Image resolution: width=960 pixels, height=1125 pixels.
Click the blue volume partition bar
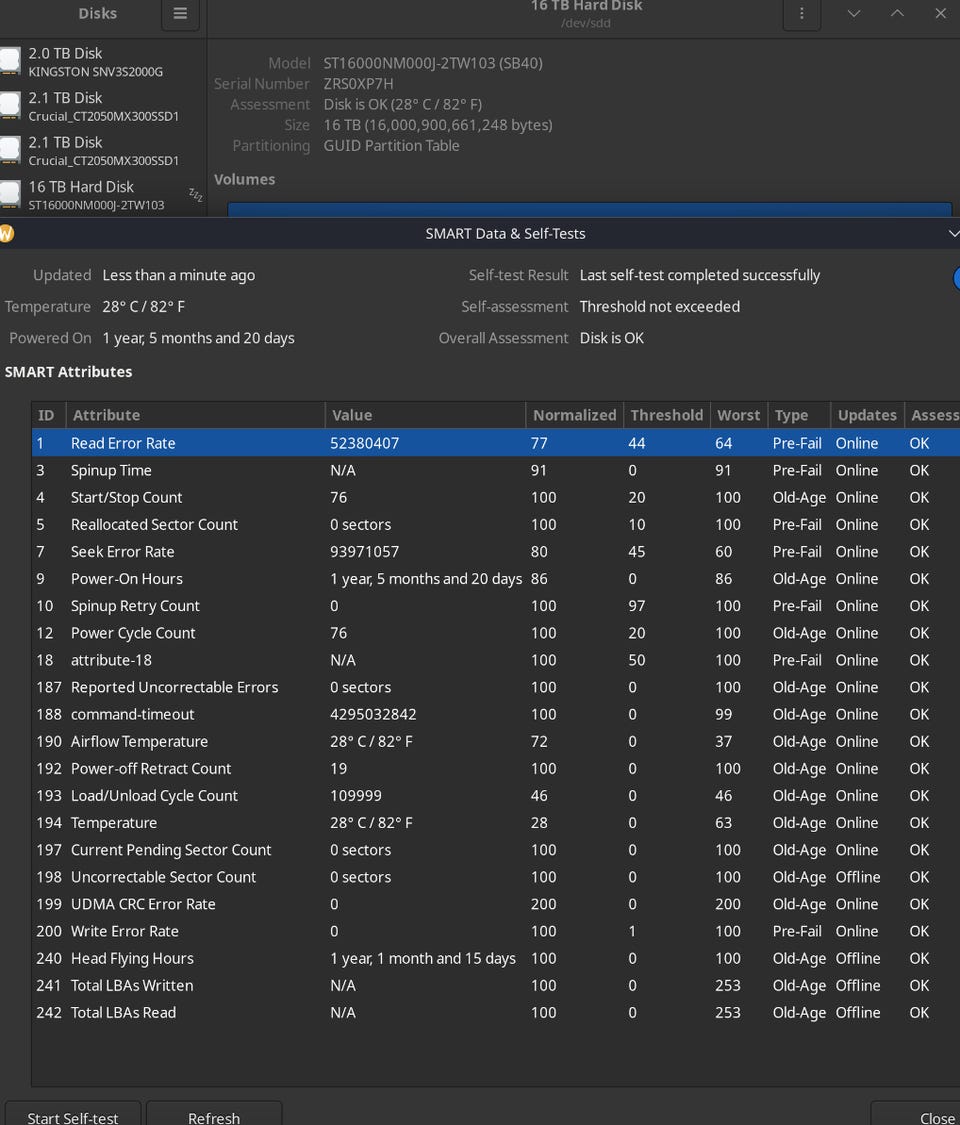(590, 210)
